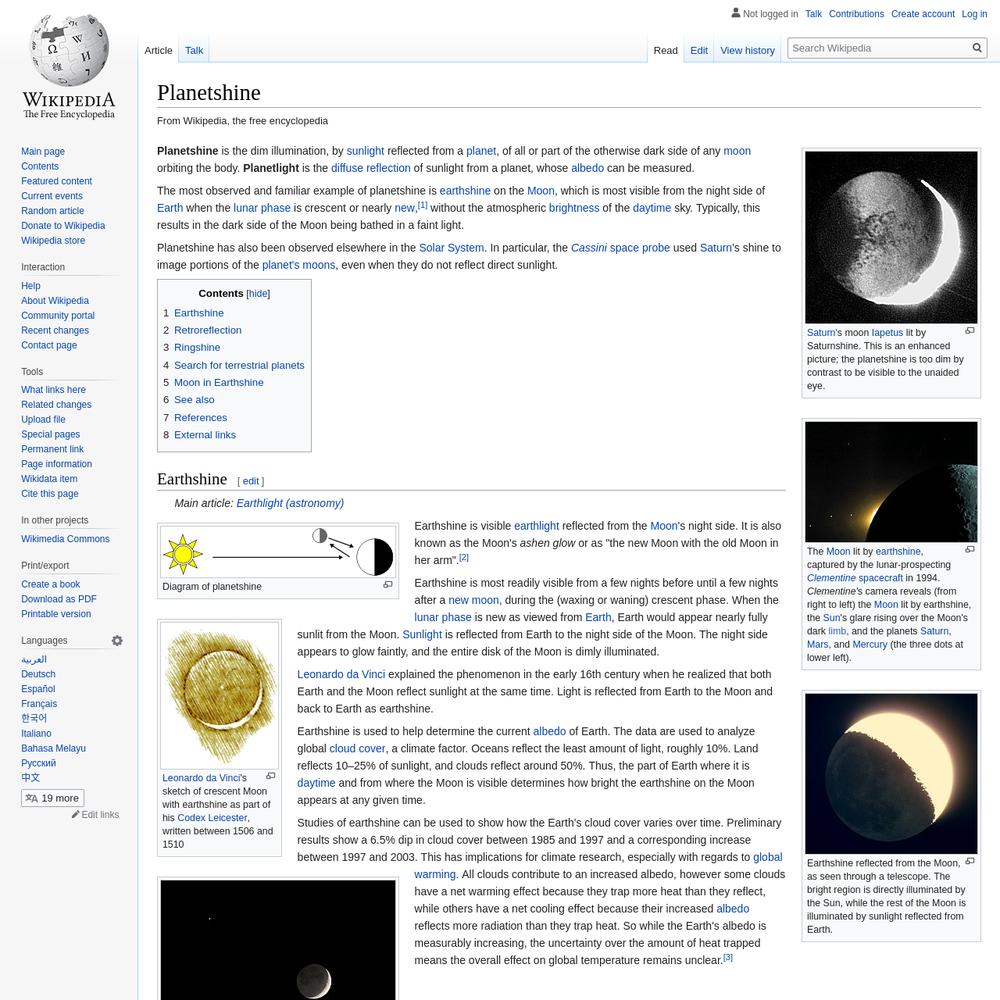Select the Read tab
Image resolution: width=1000 pixels, height=1000 pixels.
665,50
